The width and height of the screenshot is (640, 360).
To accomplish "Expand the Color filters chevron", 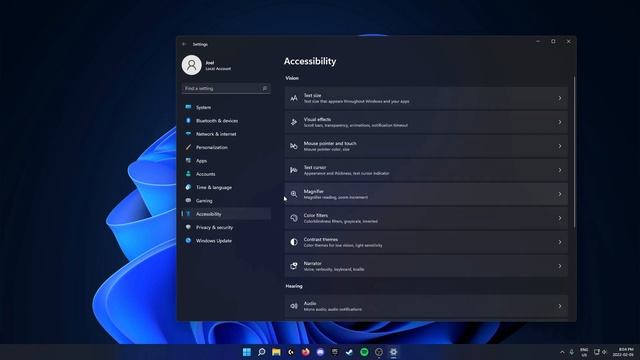I will [x=560, y=218].
